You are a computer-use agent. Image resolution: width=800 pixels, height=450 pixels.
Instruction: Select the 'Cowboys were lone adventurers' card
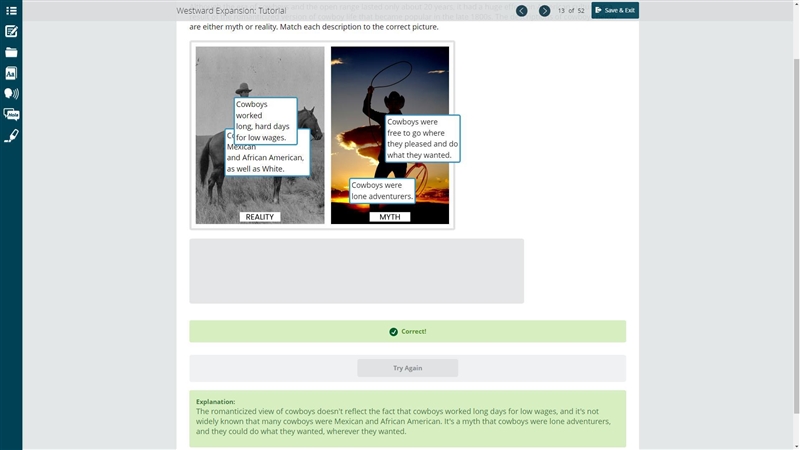pyautogui.click(x=382, y=191)
